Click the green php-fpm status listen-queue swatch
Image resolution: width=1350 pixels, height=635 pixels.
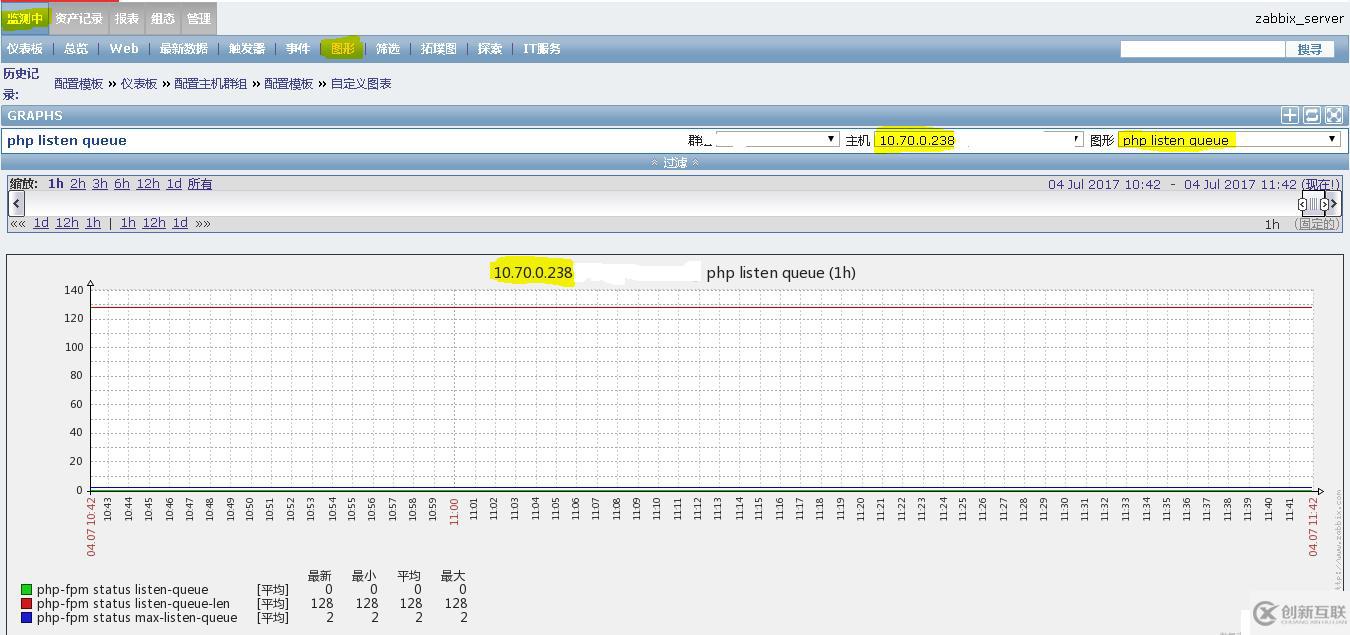tap(27, 590)
